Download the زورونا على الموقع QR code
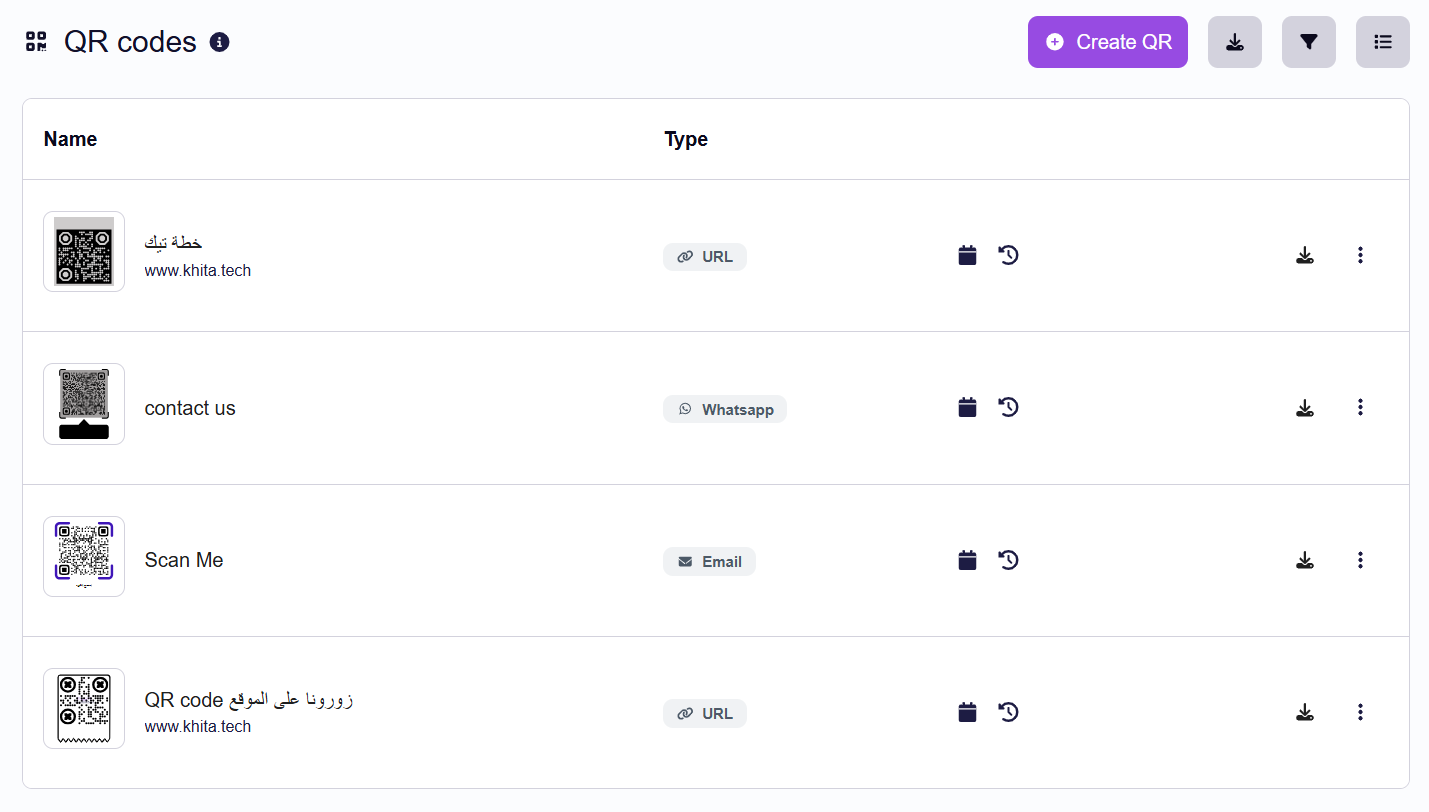The image size is (1429, 812). pyautogui.click(x=1304, y=713)
